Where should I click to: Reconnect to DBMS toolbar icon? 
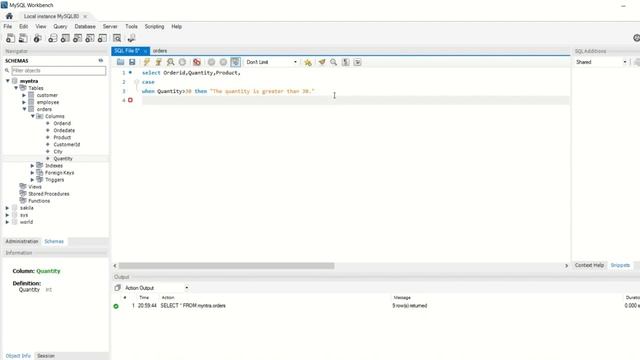tap(131, 38)
